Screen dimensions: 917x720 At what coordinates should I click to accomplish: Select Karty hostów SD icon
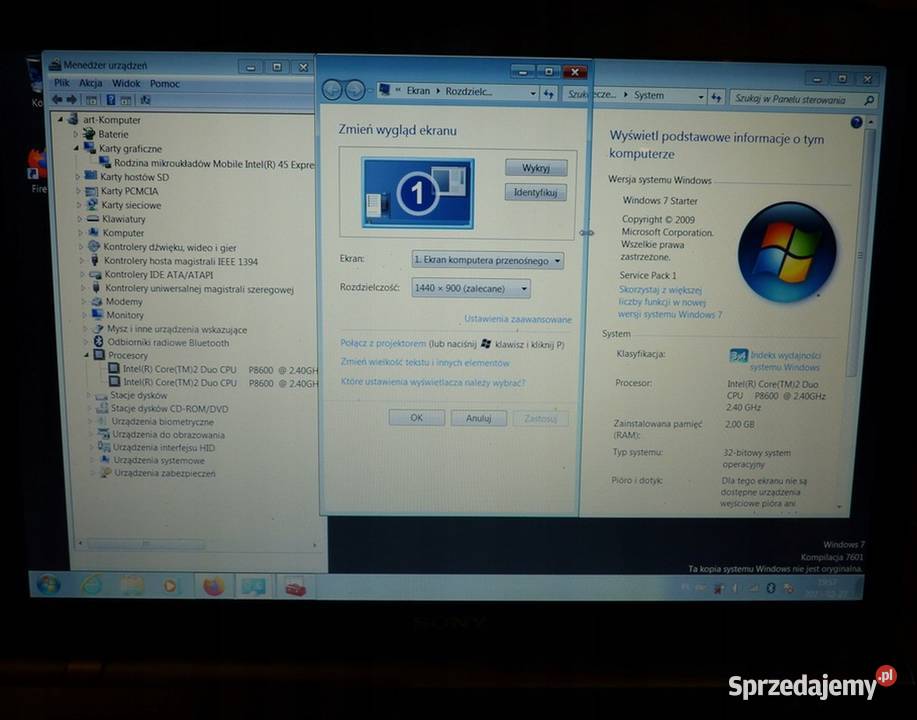(91, 176)
